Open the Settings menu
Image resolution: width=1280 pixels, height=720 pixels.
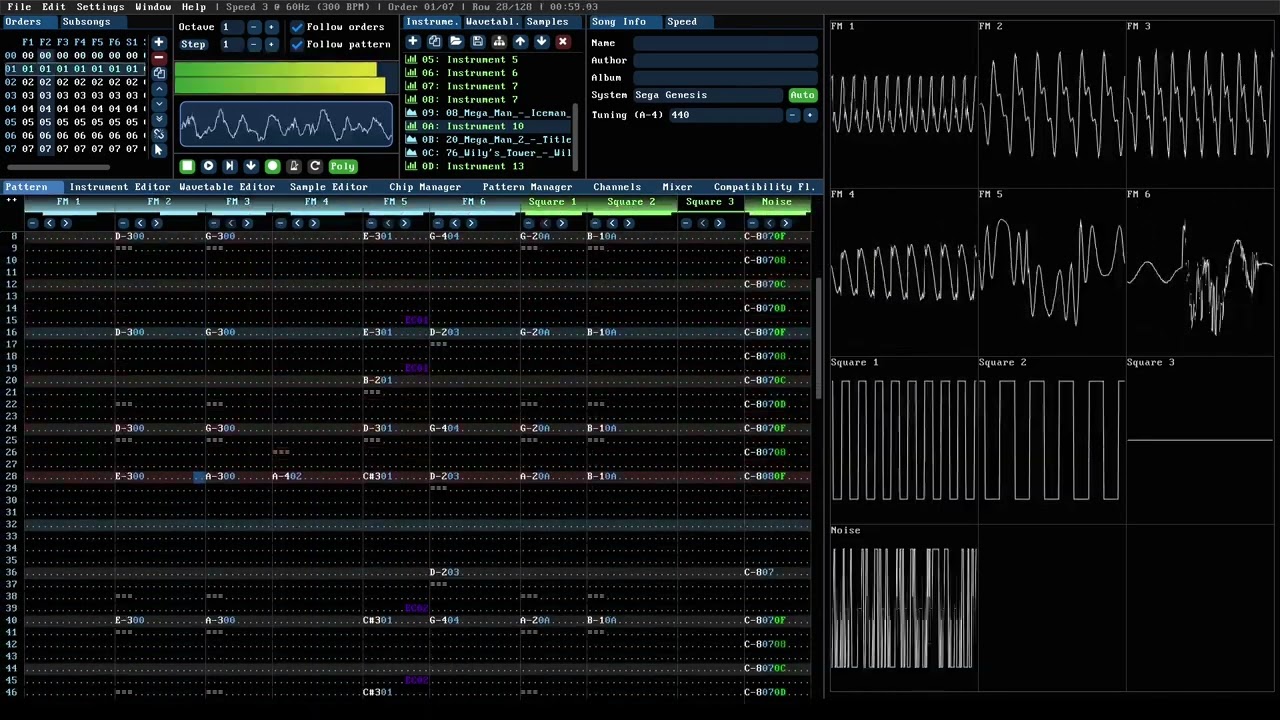100,7
